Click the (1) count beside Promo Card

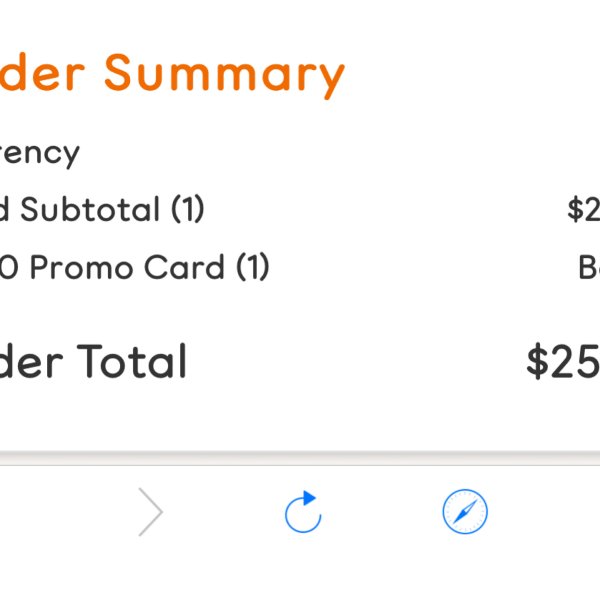coord(253,267)
